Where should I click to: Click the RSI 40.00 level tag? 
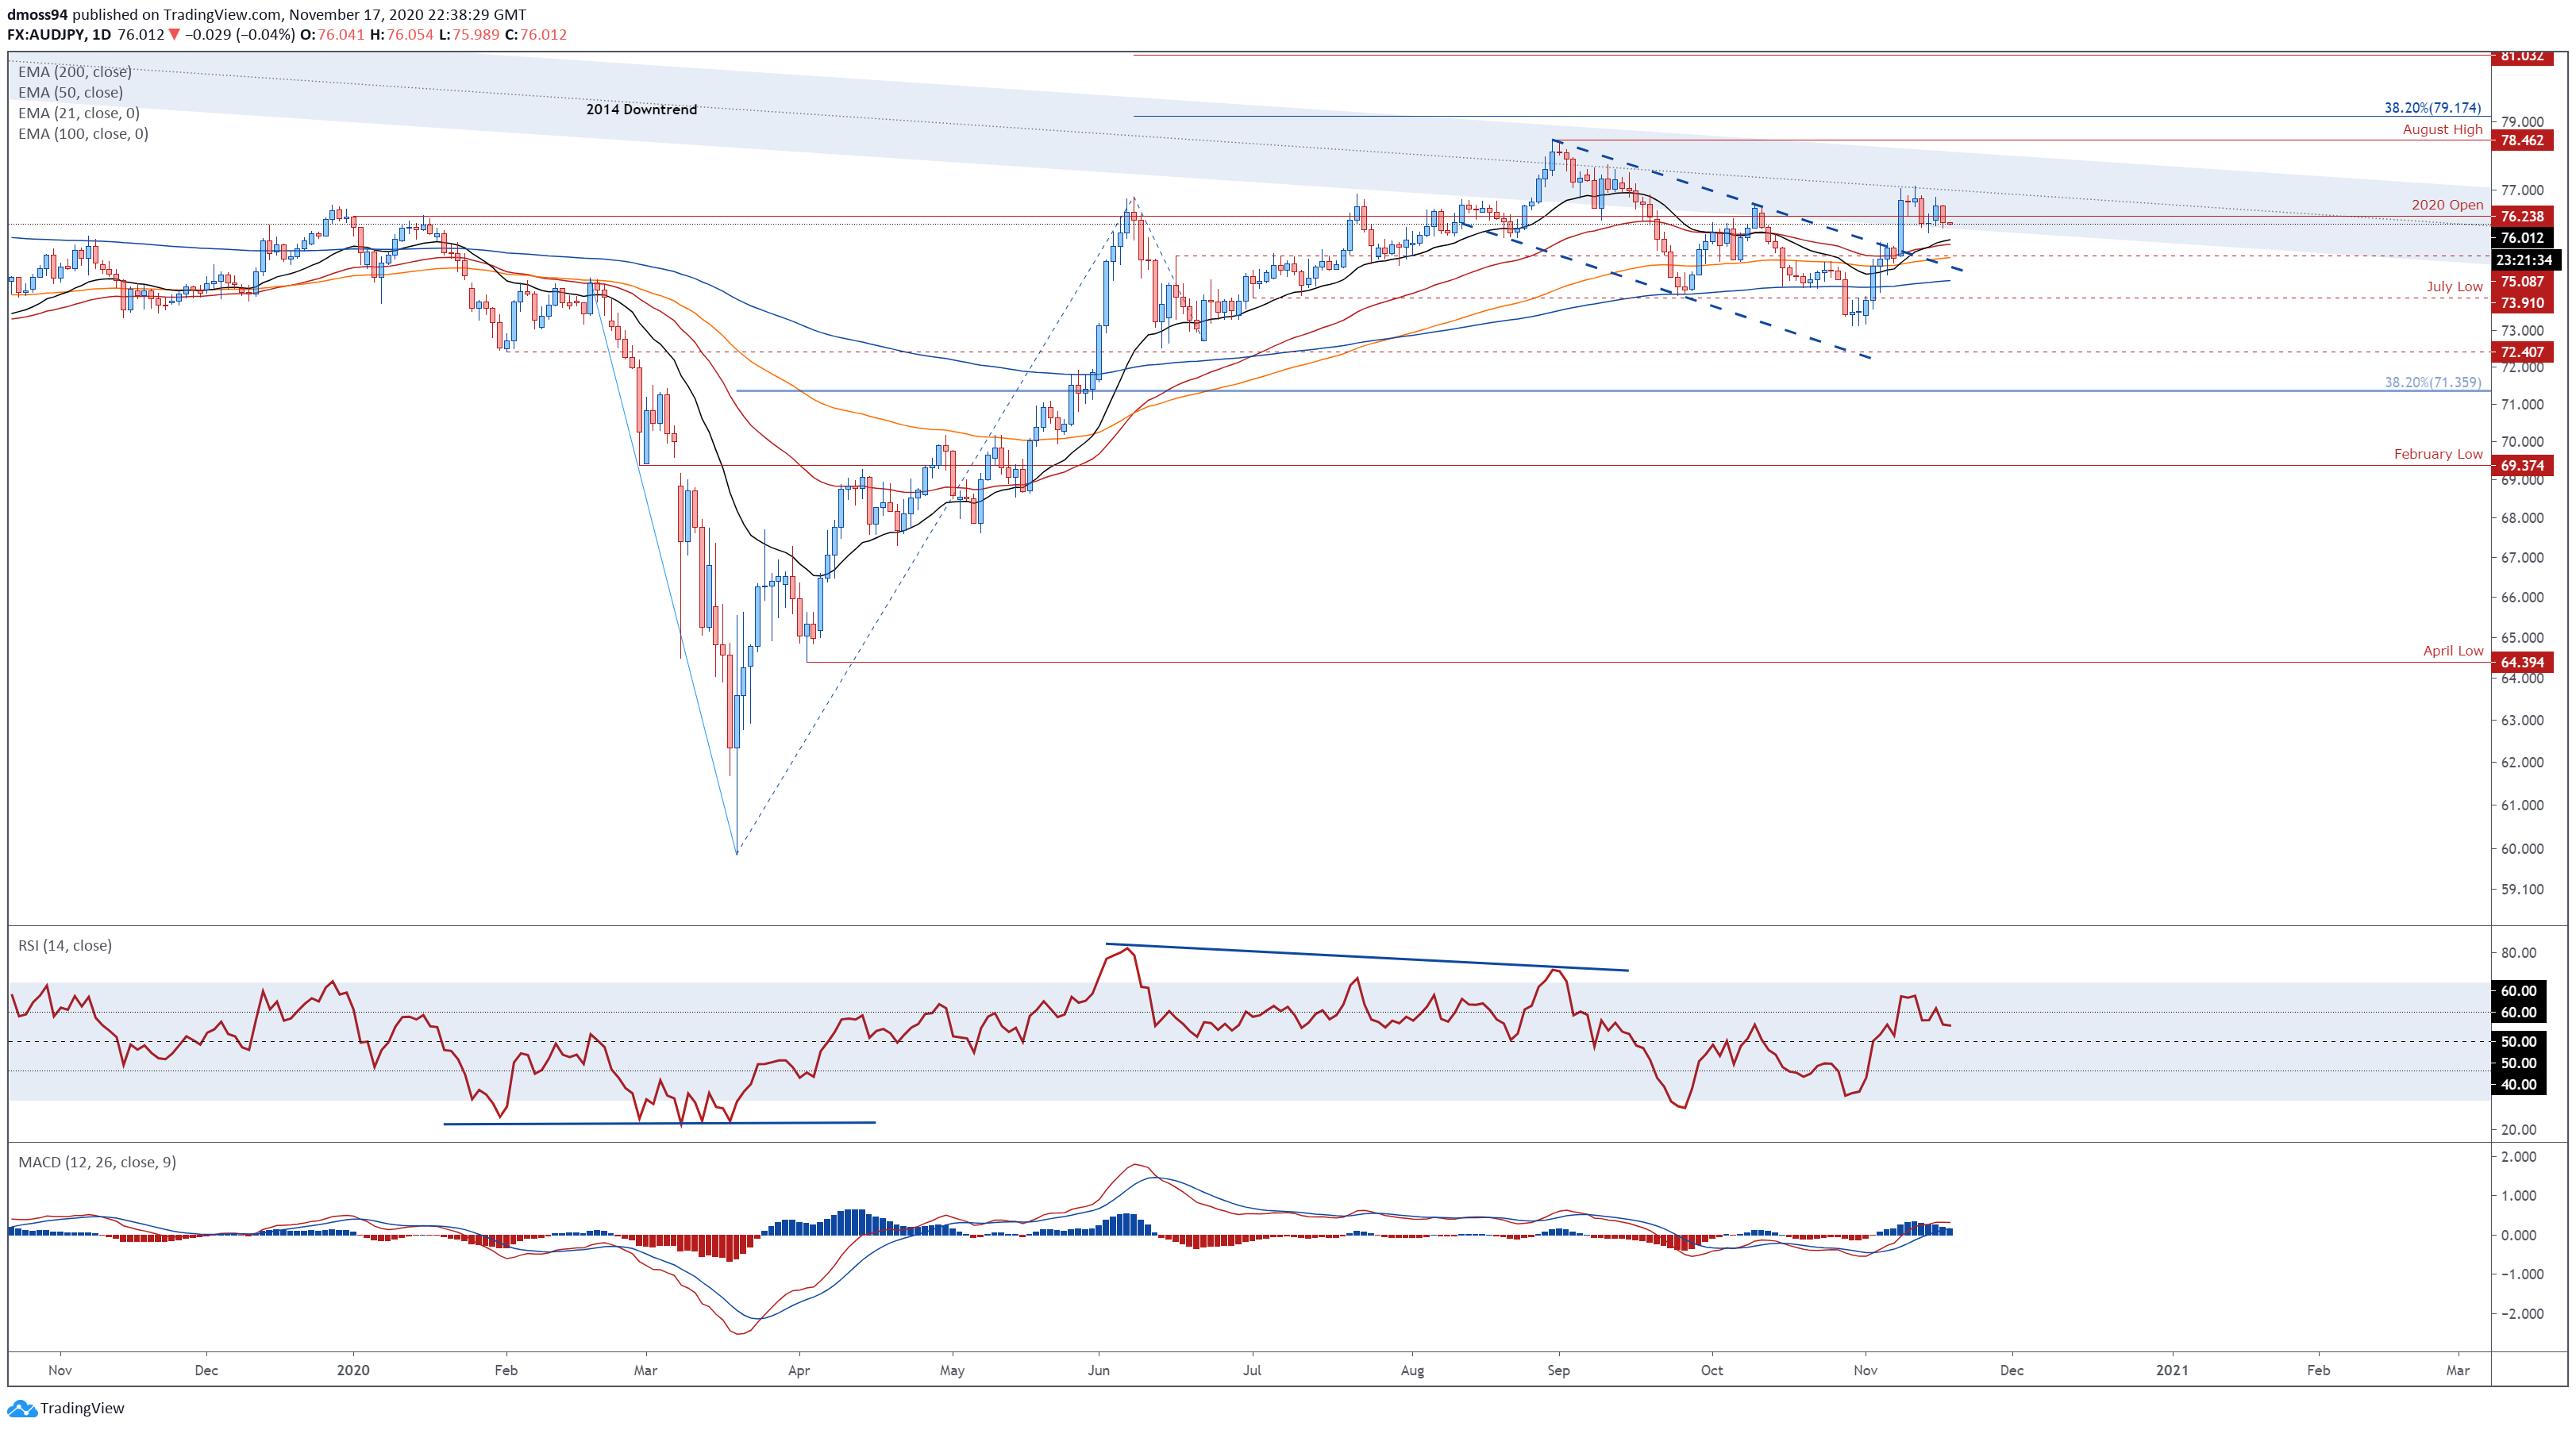pyautogui.click(x=2518, y=1084)
